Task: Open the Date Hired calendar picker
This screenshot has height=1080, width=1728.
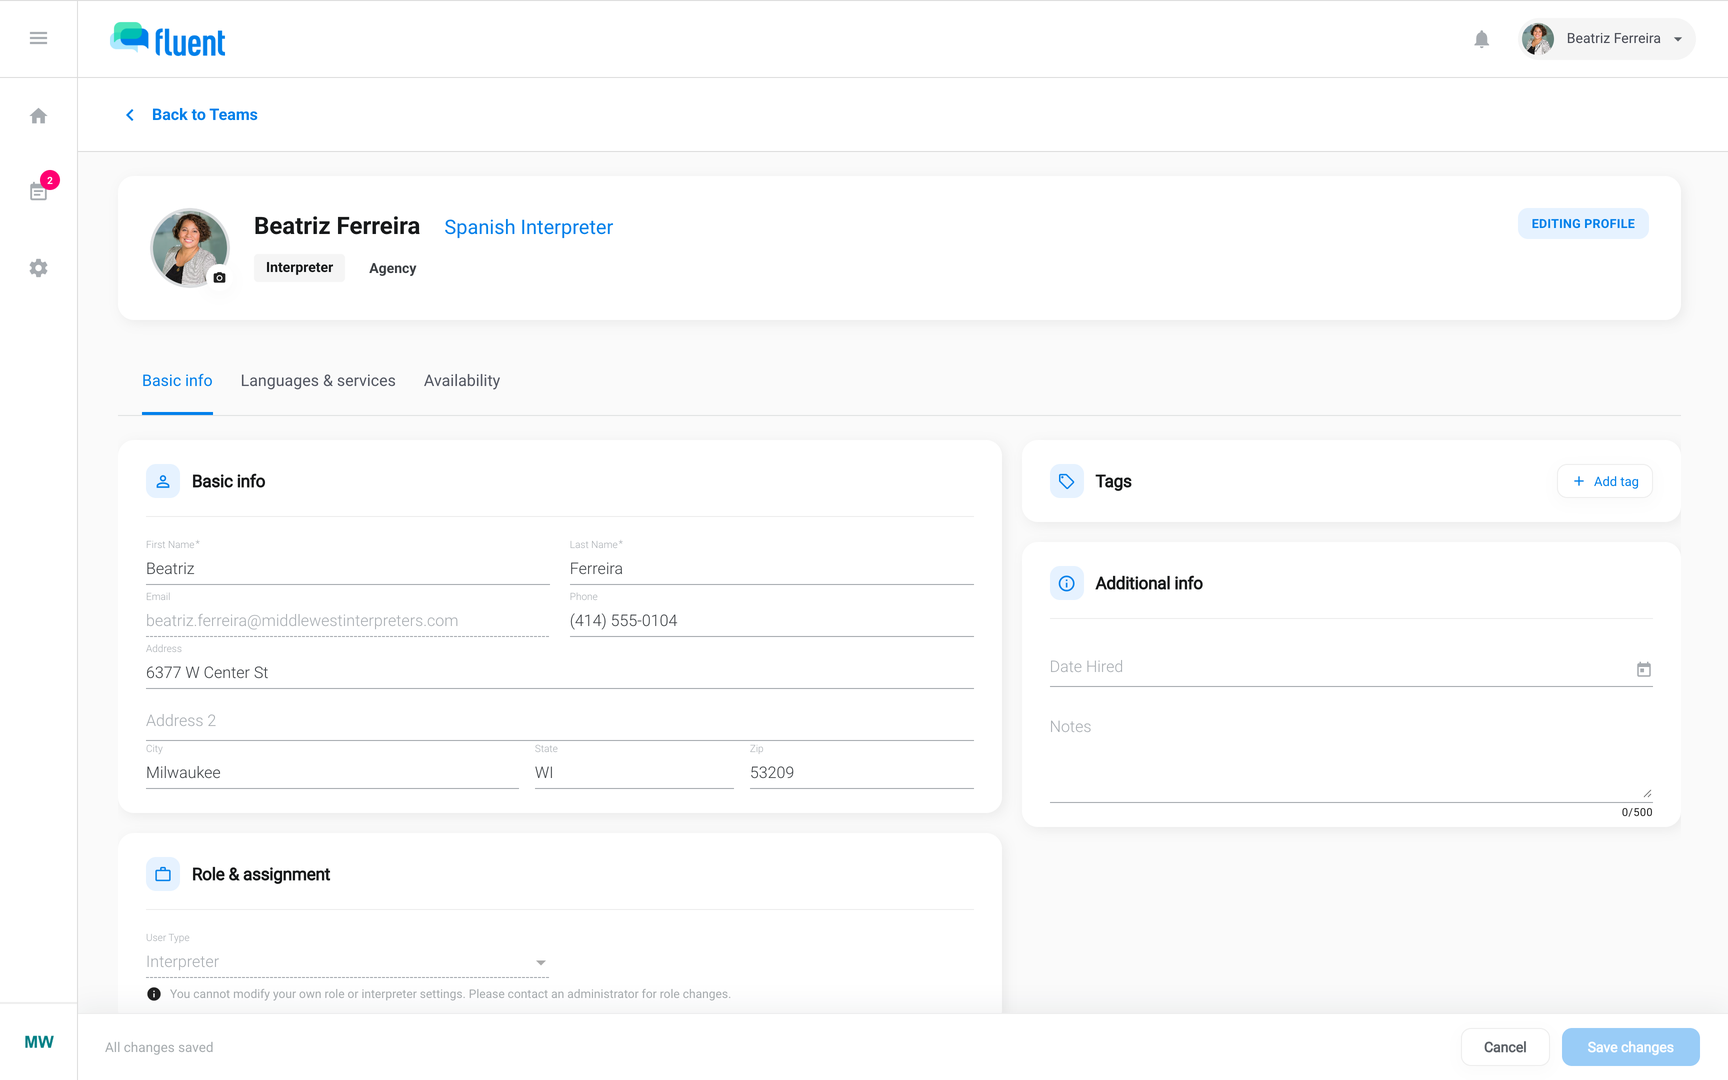Action: [1643, 669]
